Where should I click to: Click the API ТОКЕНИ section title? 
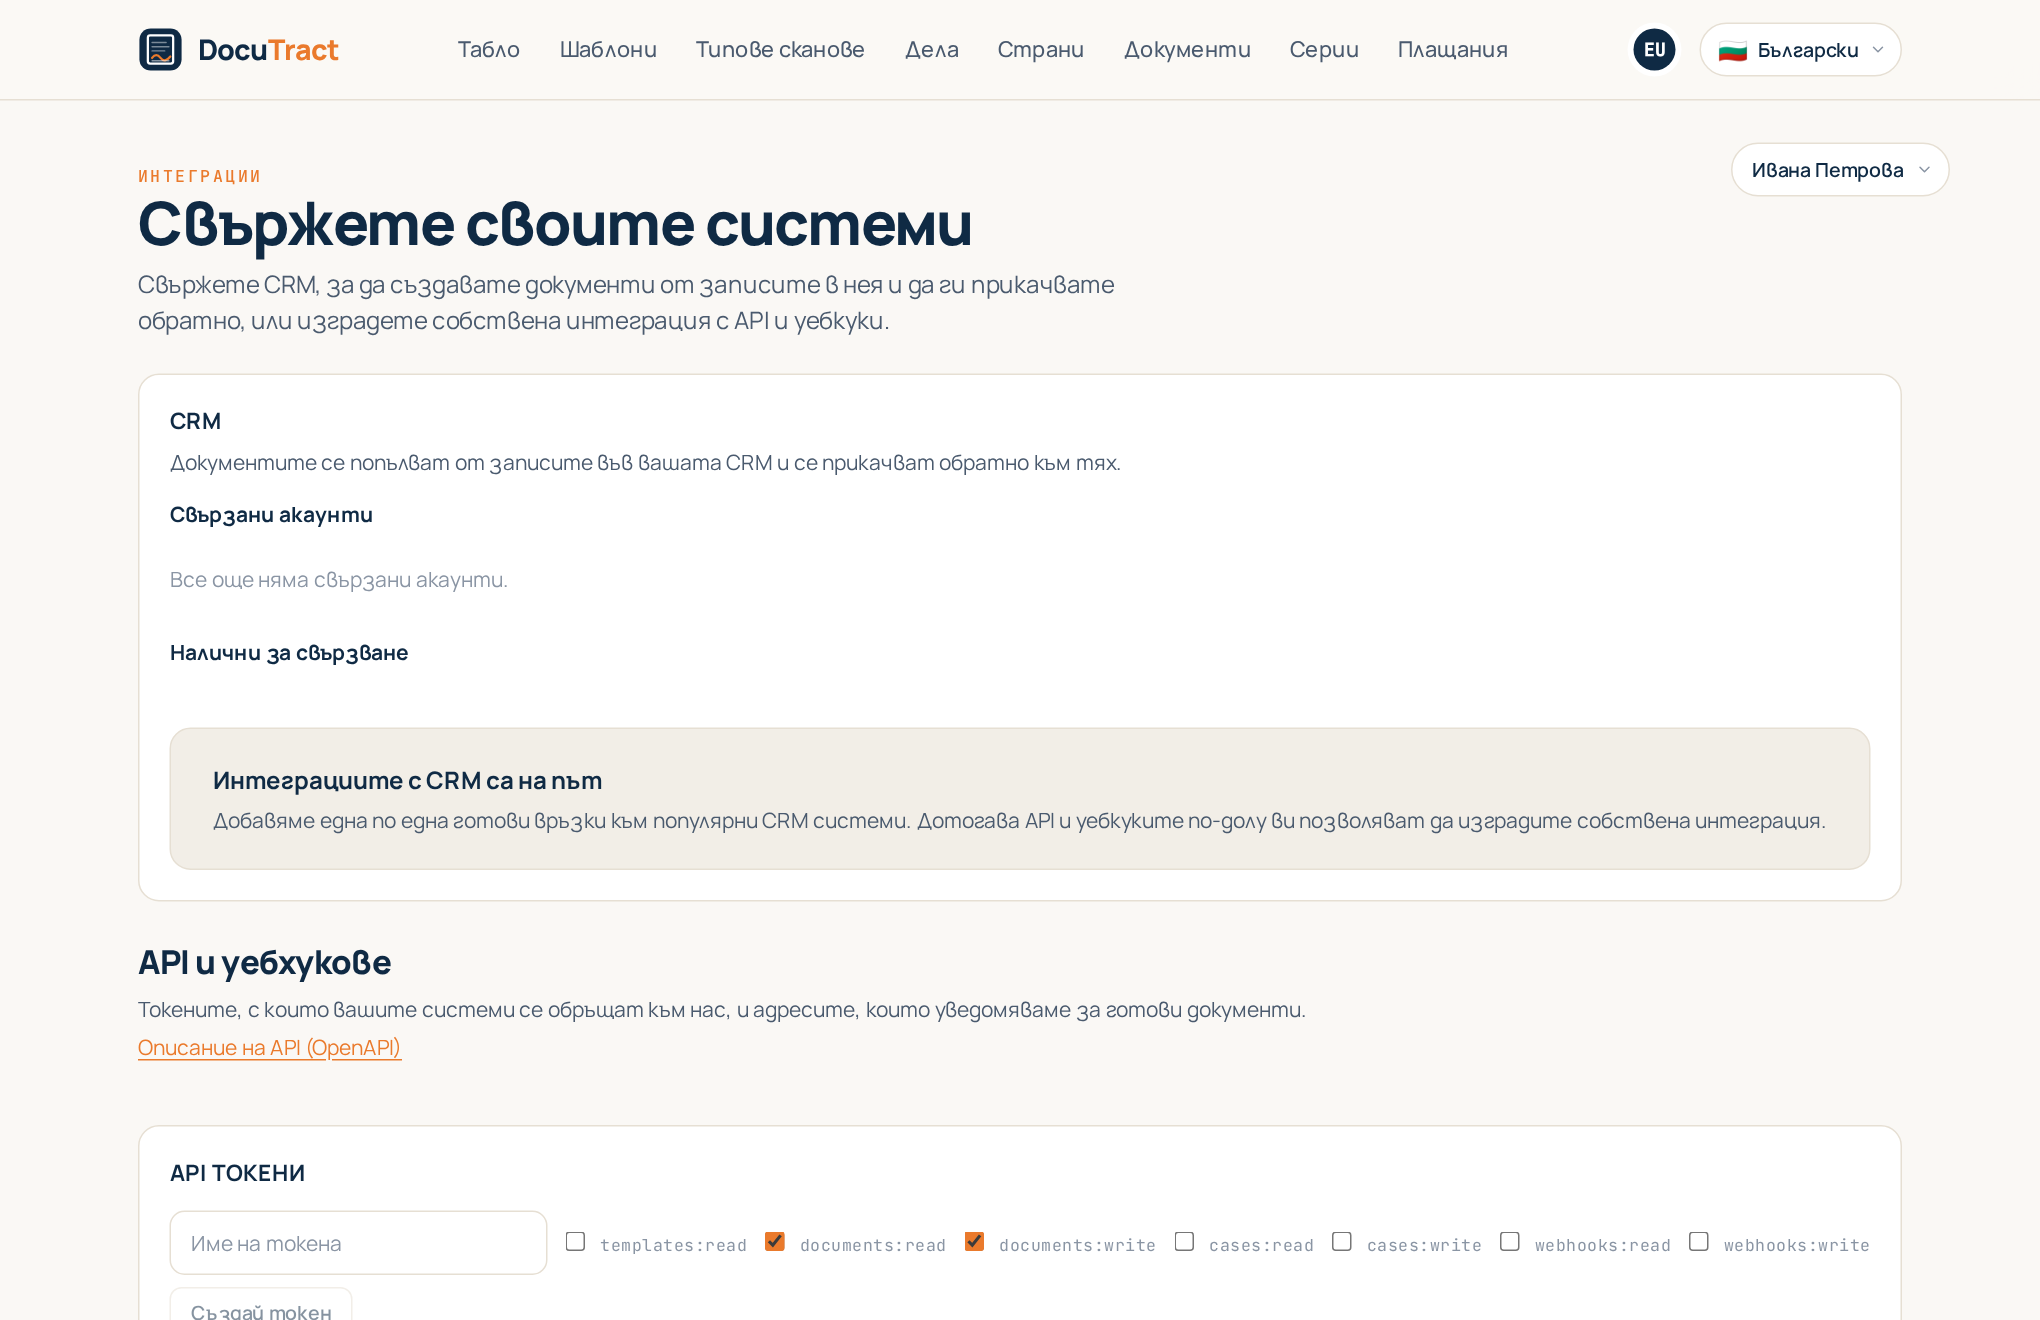(237, 1173)
